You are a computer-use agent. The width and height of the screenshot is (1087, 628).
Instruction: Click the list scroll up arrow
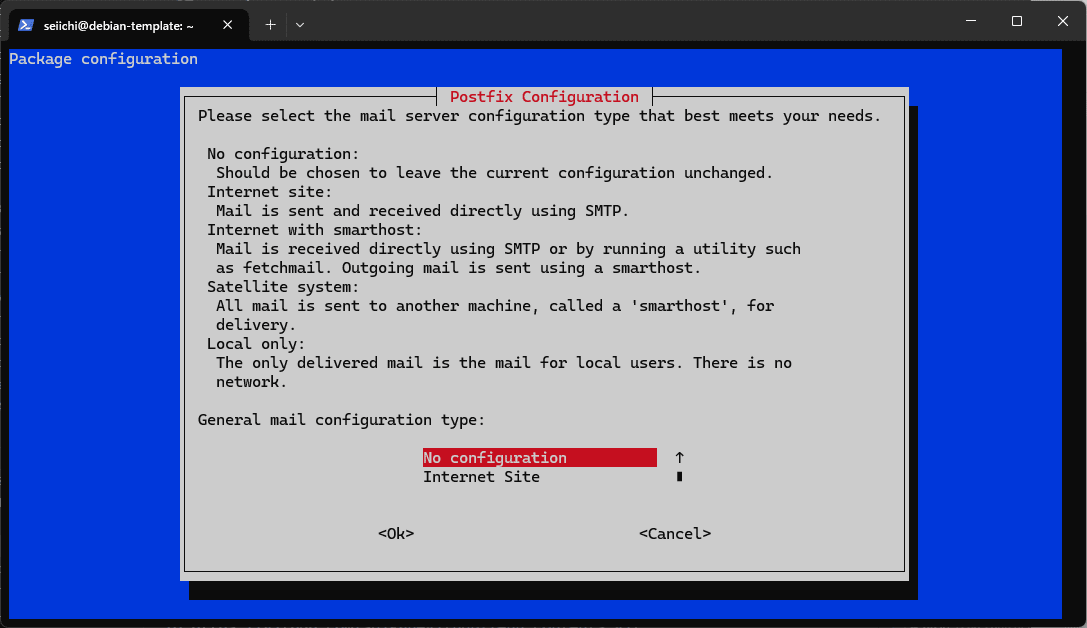(x=679, y=457)
